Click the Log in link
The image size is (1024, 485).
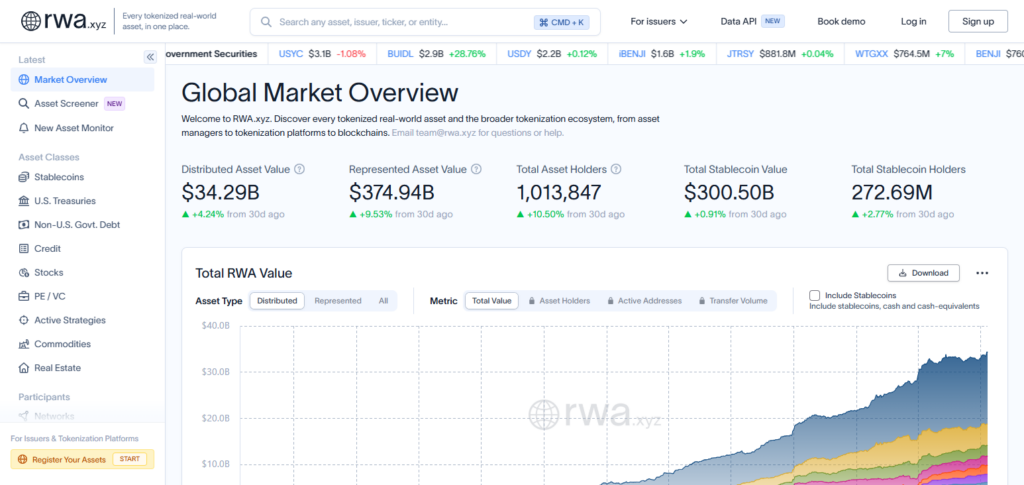(x=913, y=22)
